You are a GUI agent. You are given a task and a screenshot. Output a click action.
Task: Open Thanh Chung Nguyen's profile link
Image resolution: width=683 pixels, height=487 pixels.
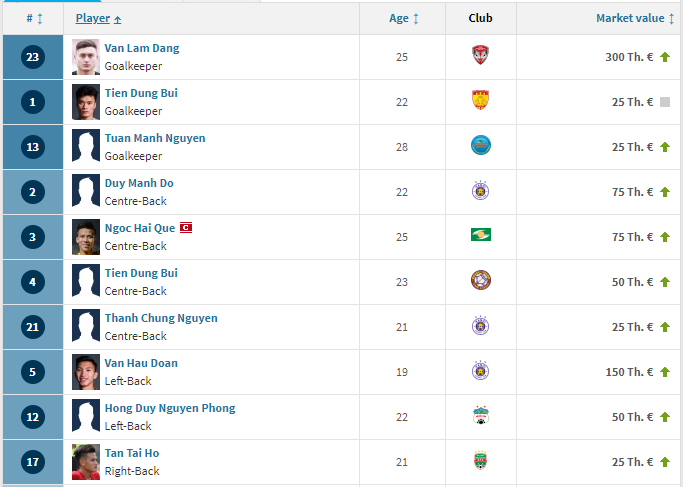pos(161,318)
